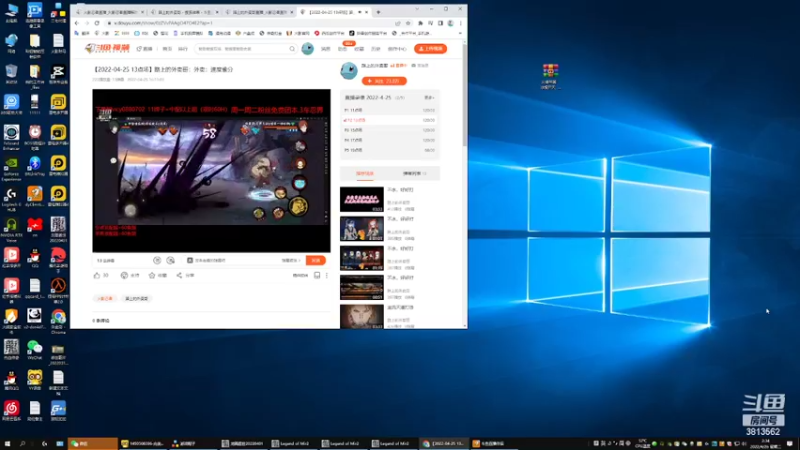The width and height of the screenshot is (800, 450).
Task: Send danmaku with the orange send button
Action: (x=316, y=261)
